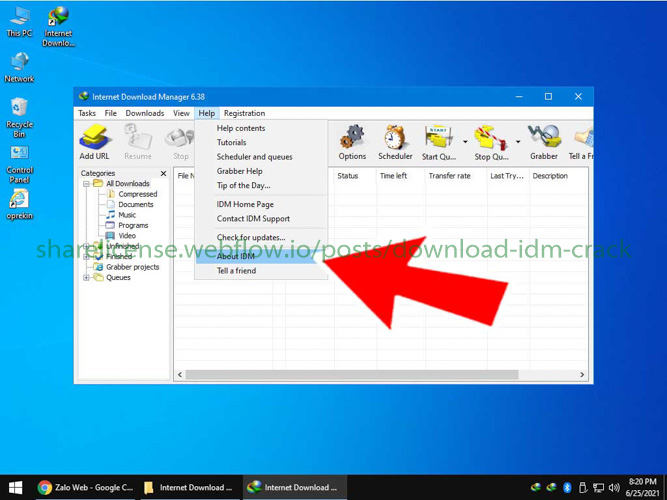Open the File menu
The height and width of the screenshot is (500, 667).
tap(111, 113)
